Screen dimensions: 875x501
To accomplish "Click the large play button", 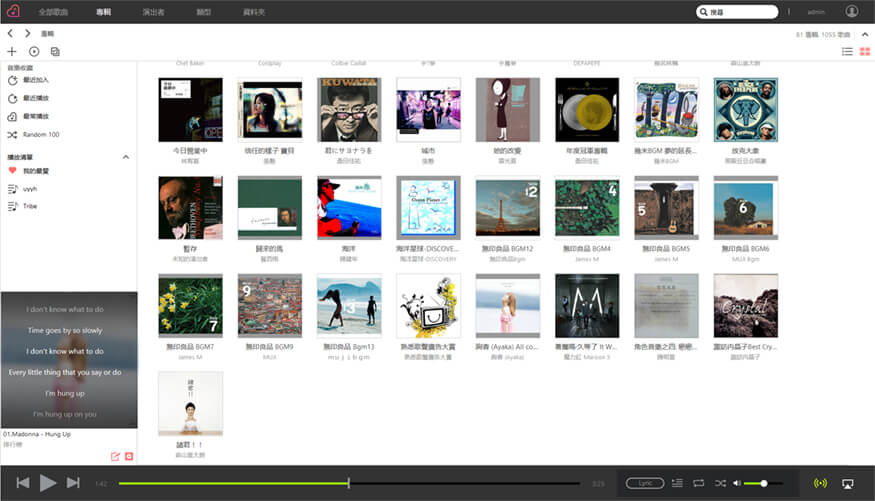I will tap(48, 483).
